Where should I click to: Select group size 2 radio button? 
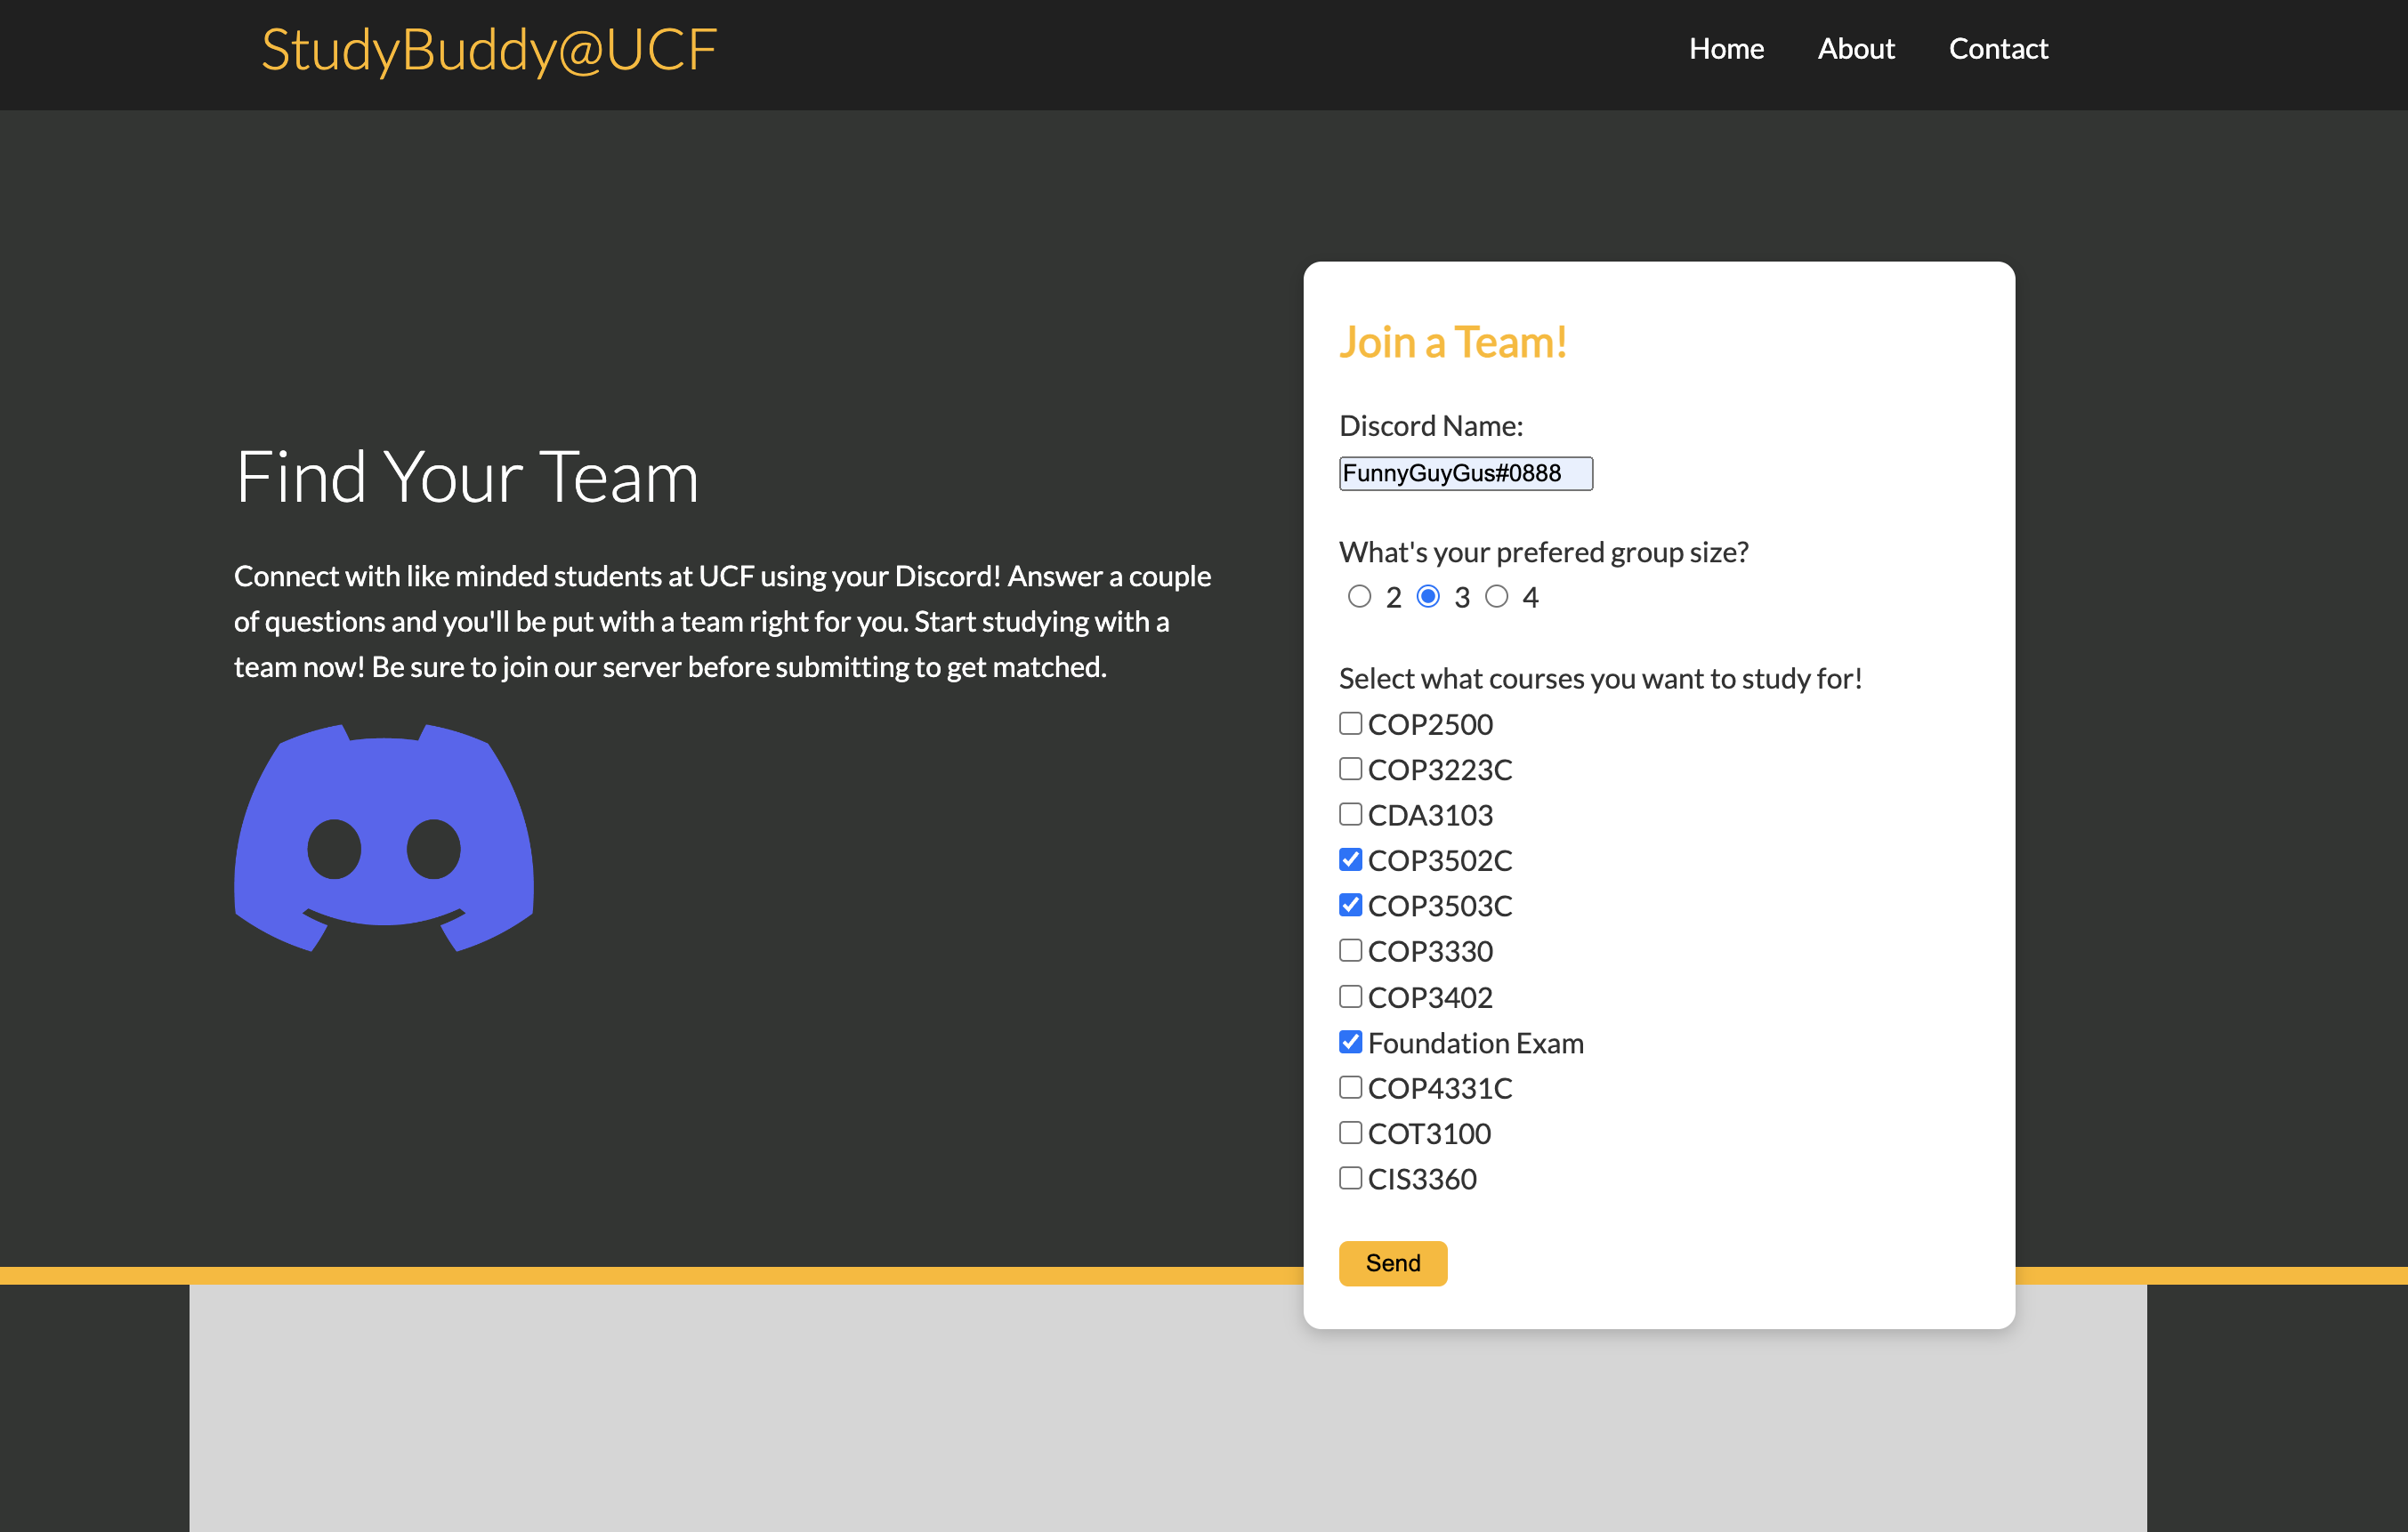pyautogui.click(x=1359, y=597)
